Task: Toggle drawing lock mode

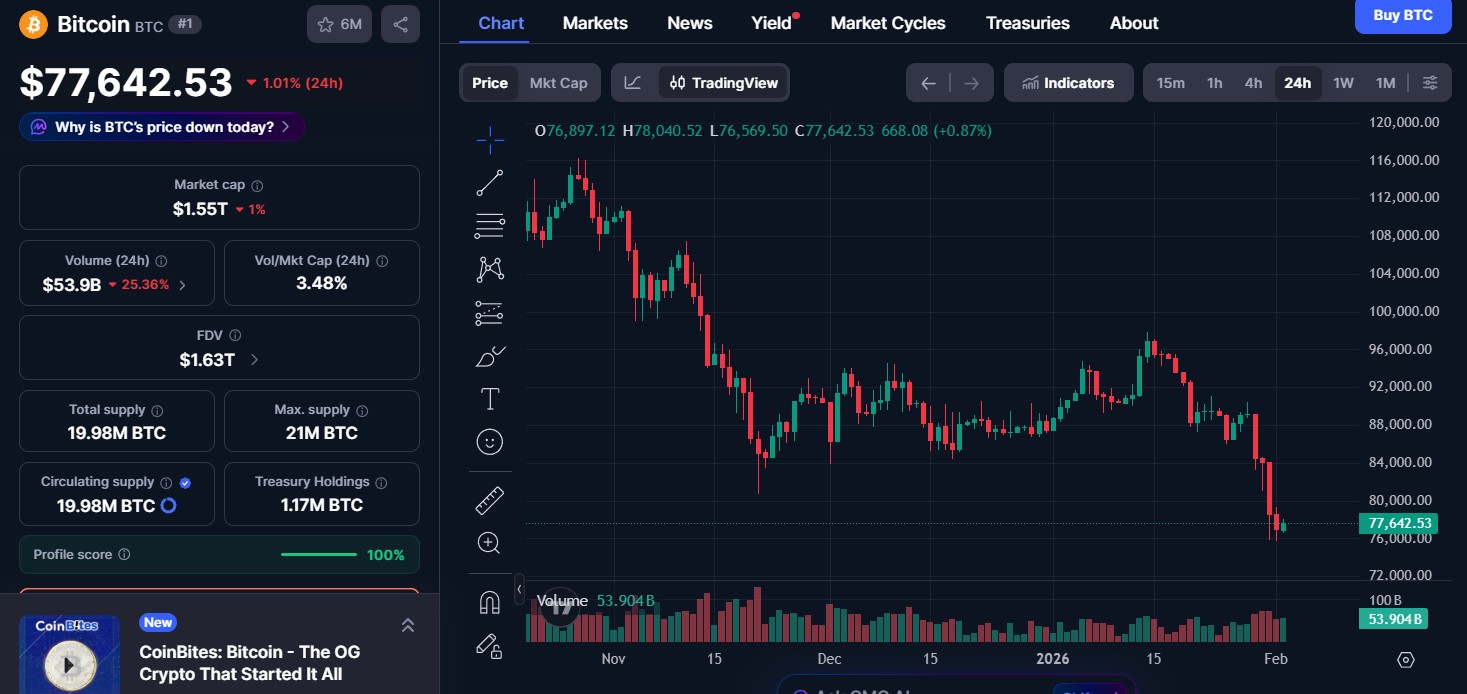Action: (x=489, y=647)
